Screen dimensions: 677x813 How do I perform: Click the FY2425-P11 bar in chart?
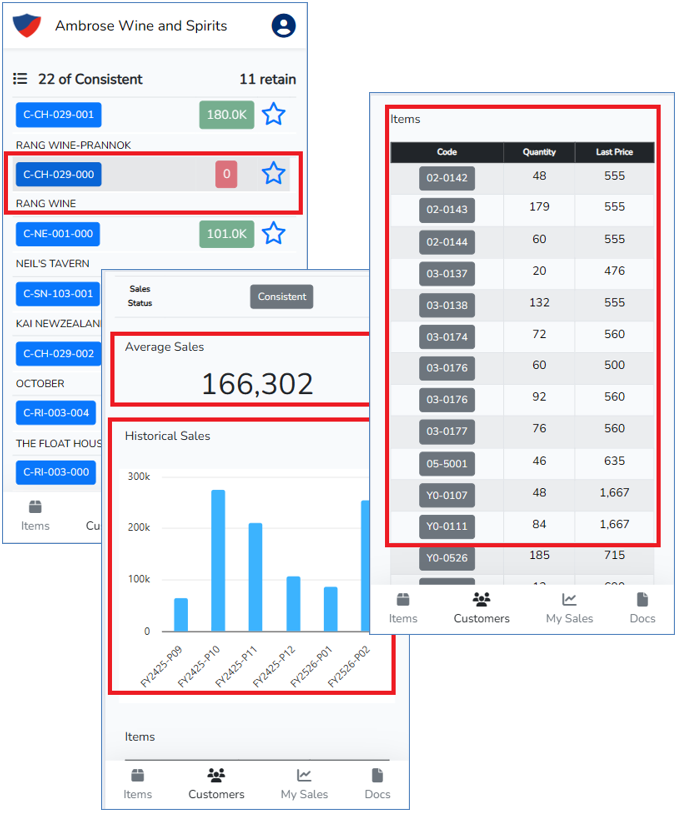[256, 577]
